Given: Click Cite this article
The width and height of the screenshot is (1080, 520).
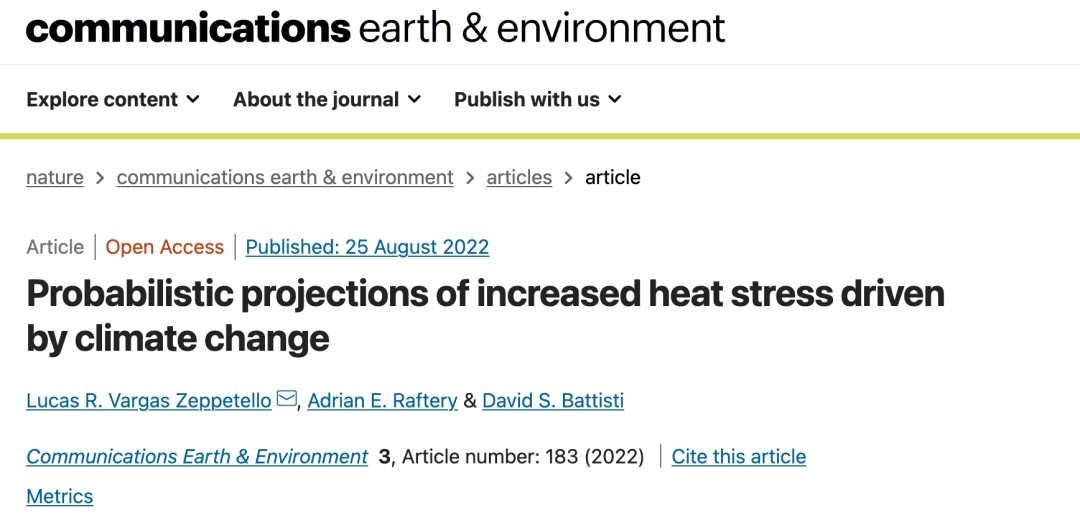Looking at the screenshot, I should coord(738,457).
